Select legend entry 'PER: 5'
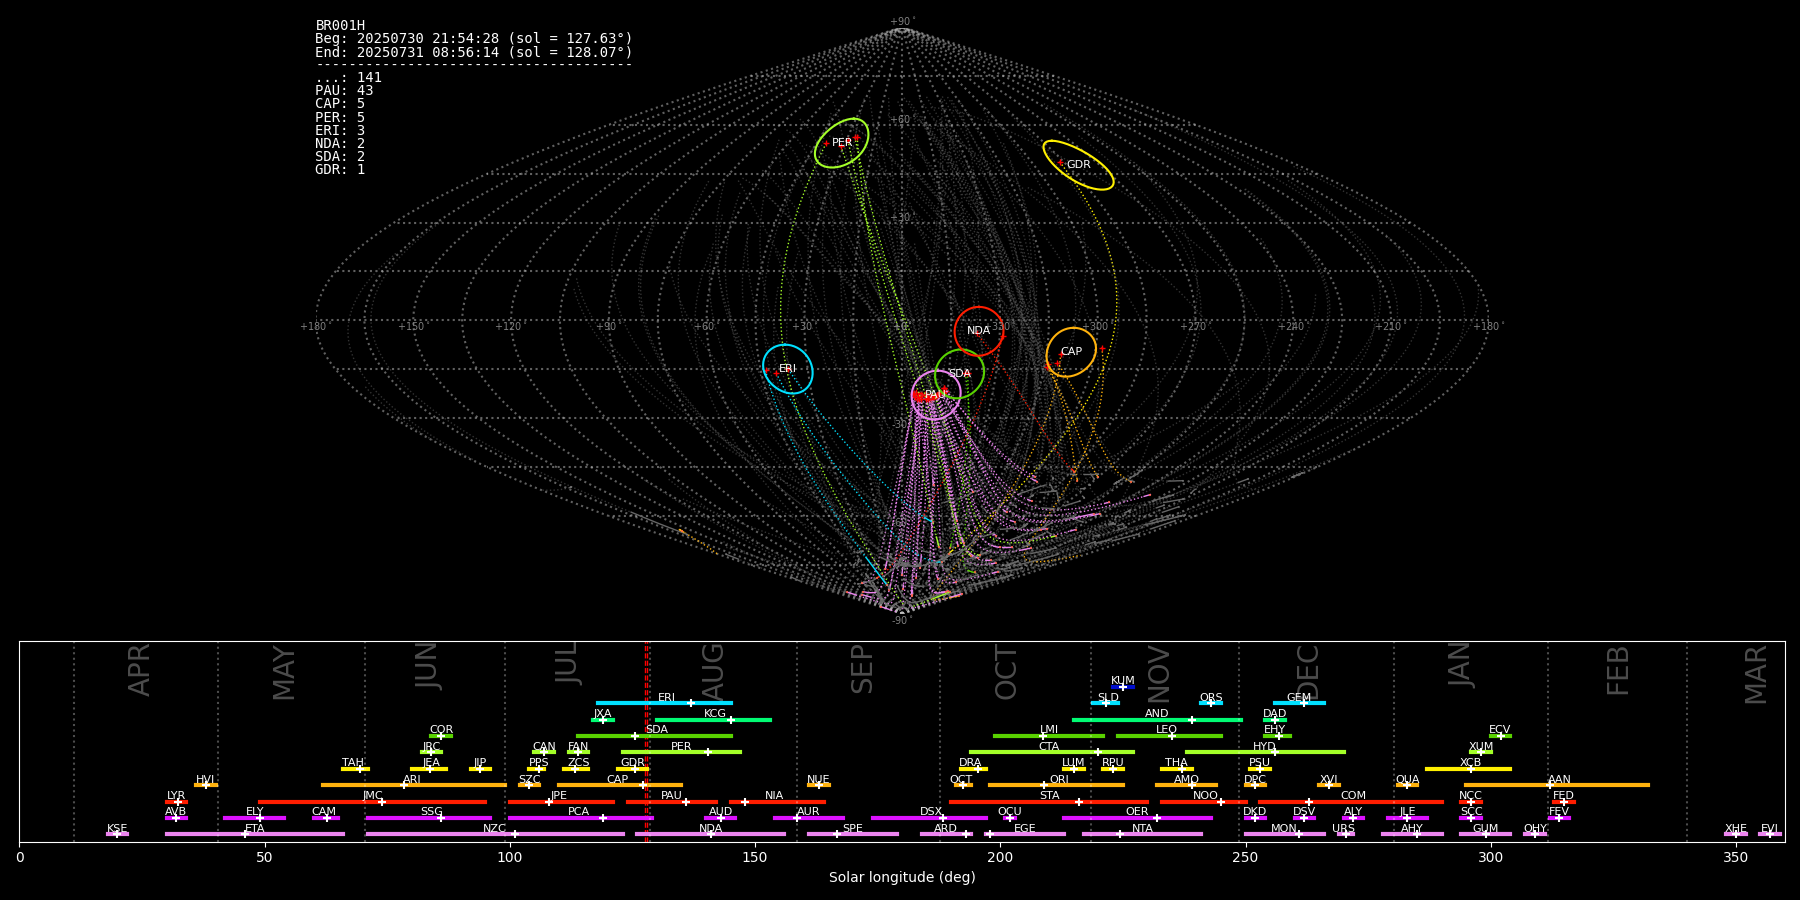 coord(340,117)
